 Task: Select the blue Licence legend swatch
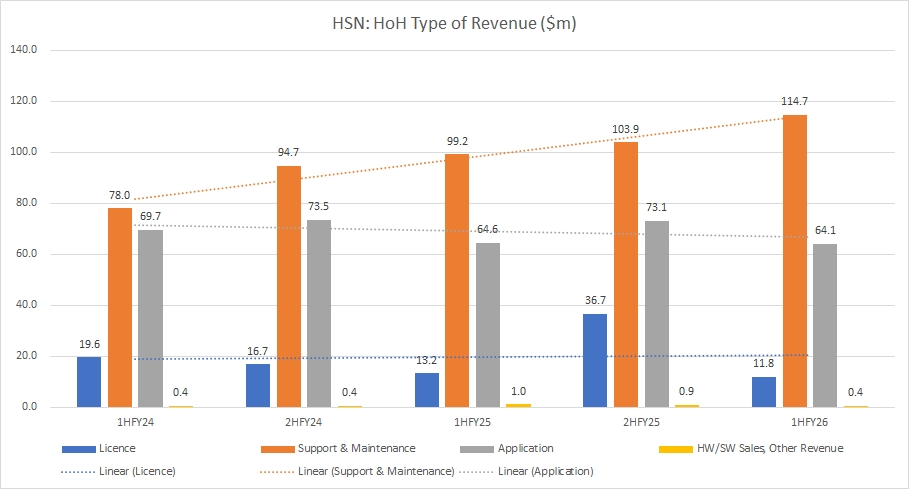pyautogui.click(x=84, y=448)
